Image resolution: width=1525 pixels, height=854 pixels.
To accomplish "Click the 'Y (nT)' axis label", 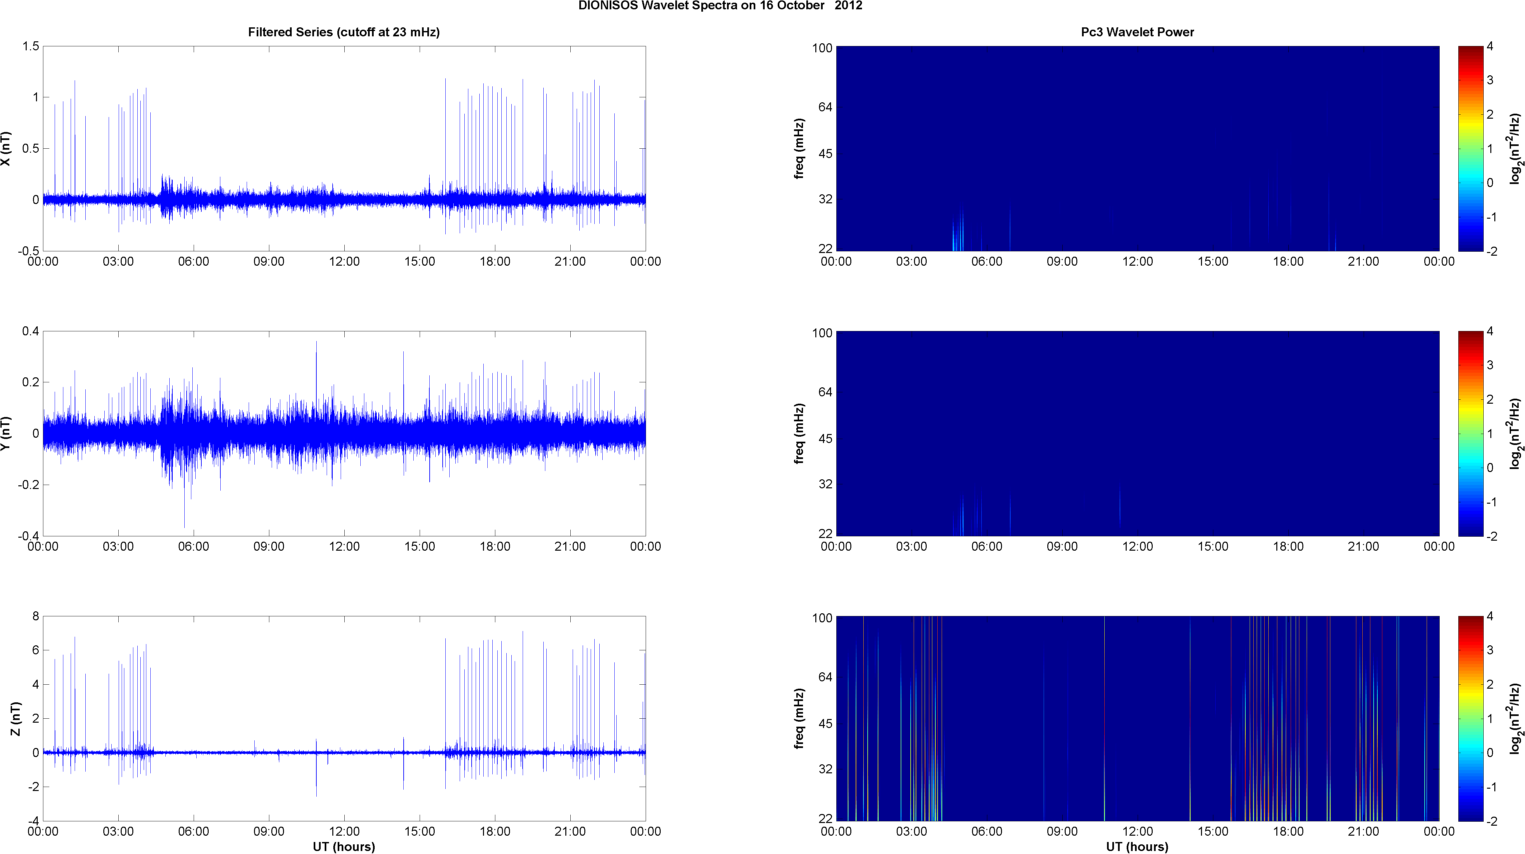I will (x=6, y=434).
